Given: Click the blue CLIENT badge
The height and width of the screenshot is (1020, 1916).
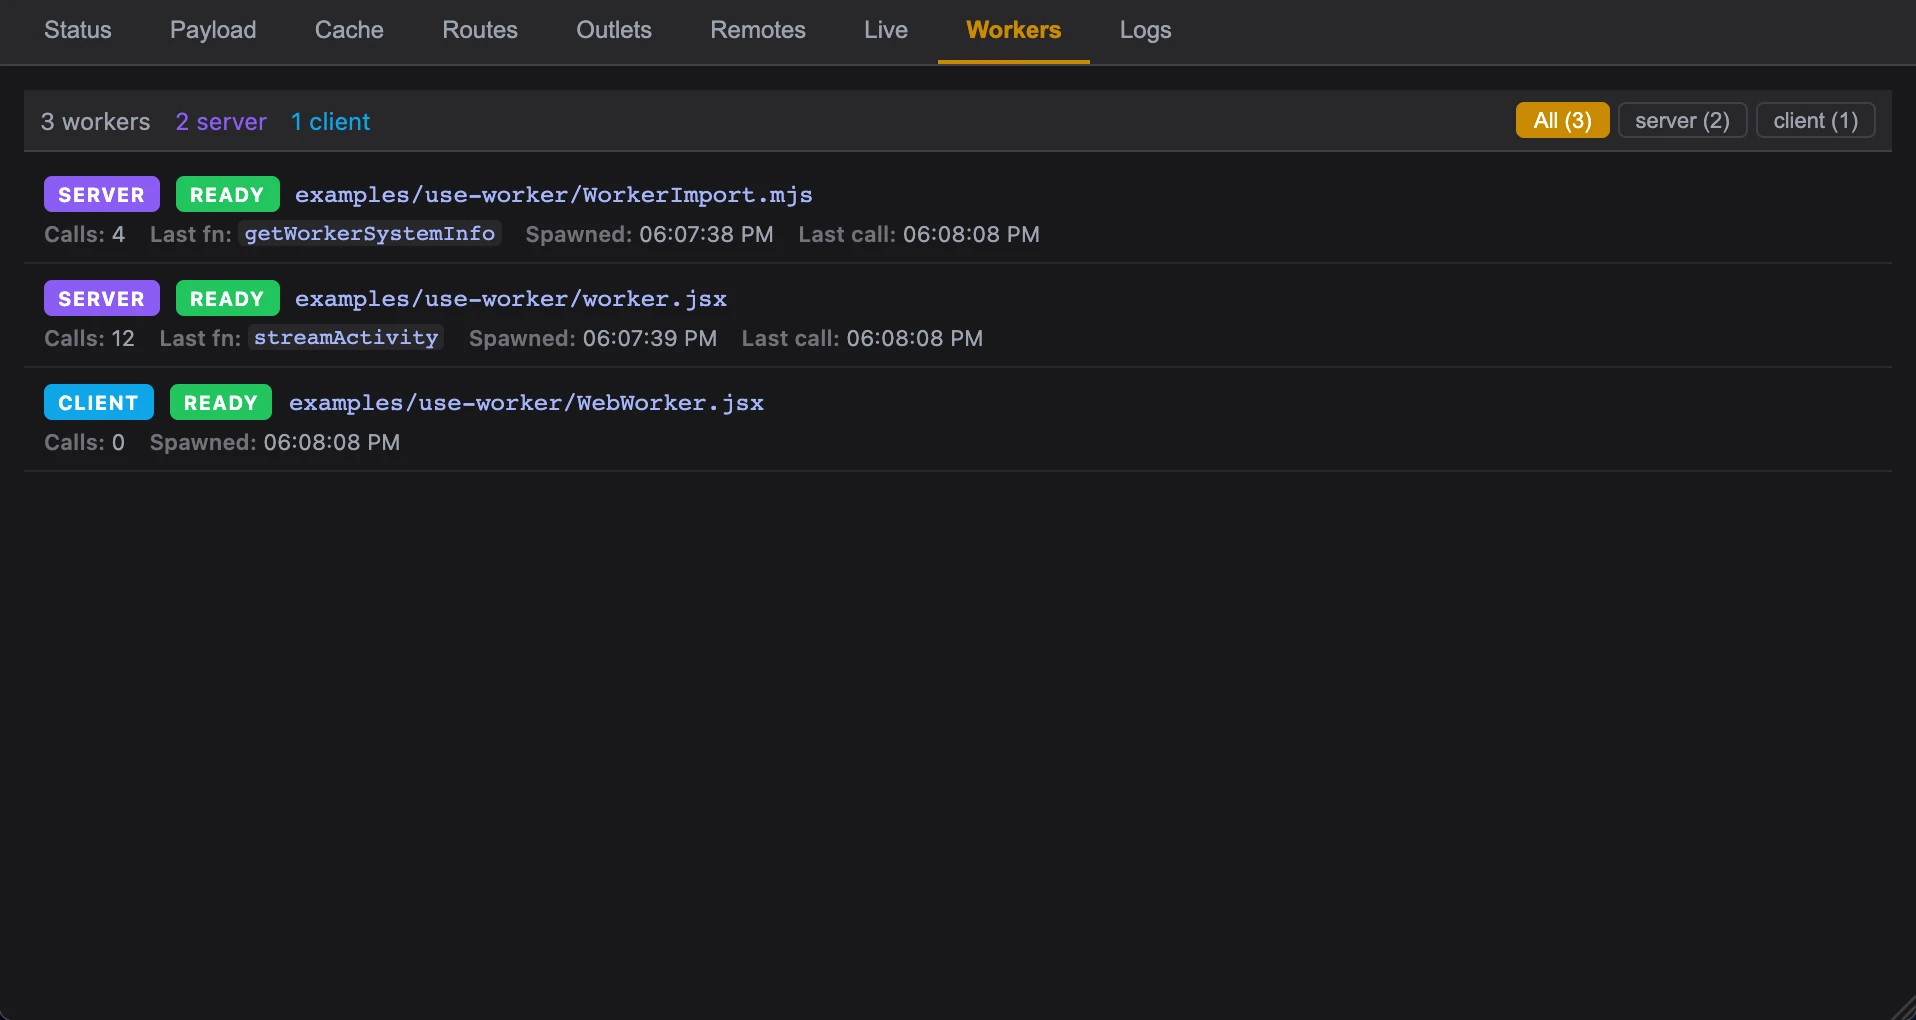Looking at the screenshot, I should point(98,403).
